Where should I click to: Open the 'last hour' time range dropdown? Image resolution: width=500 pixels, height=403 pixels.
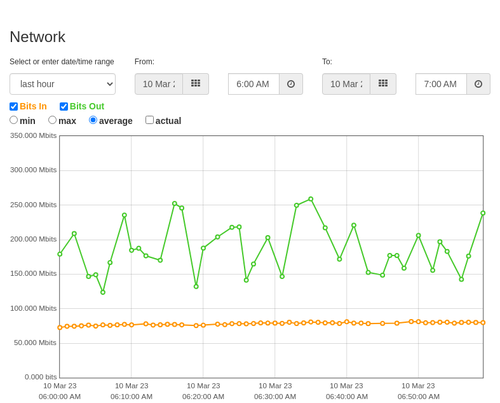(x=63, y=84)
